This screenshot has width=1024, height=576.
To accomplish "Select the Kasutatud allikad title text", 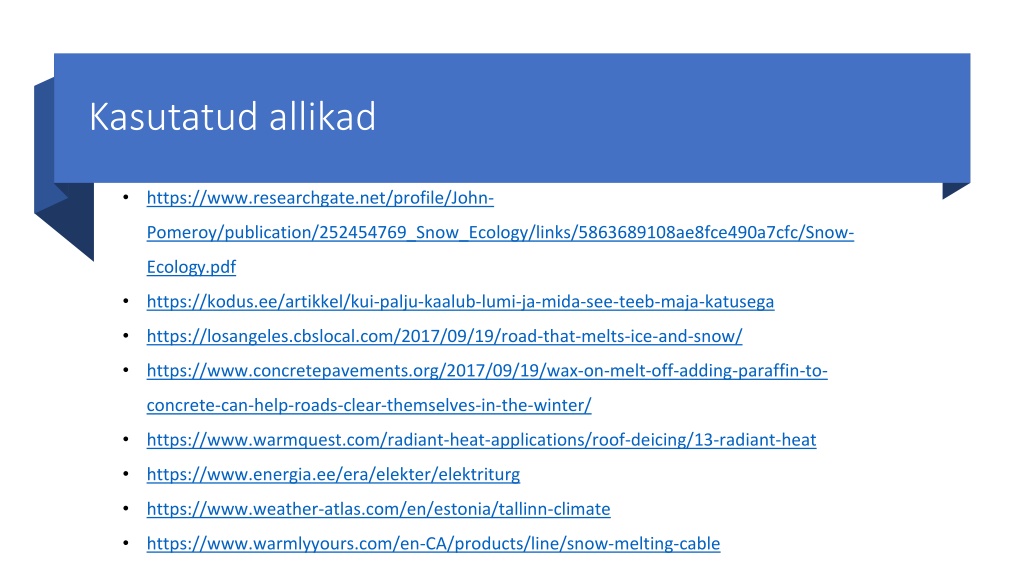I will pyautogui.click(x=232, y=117).
